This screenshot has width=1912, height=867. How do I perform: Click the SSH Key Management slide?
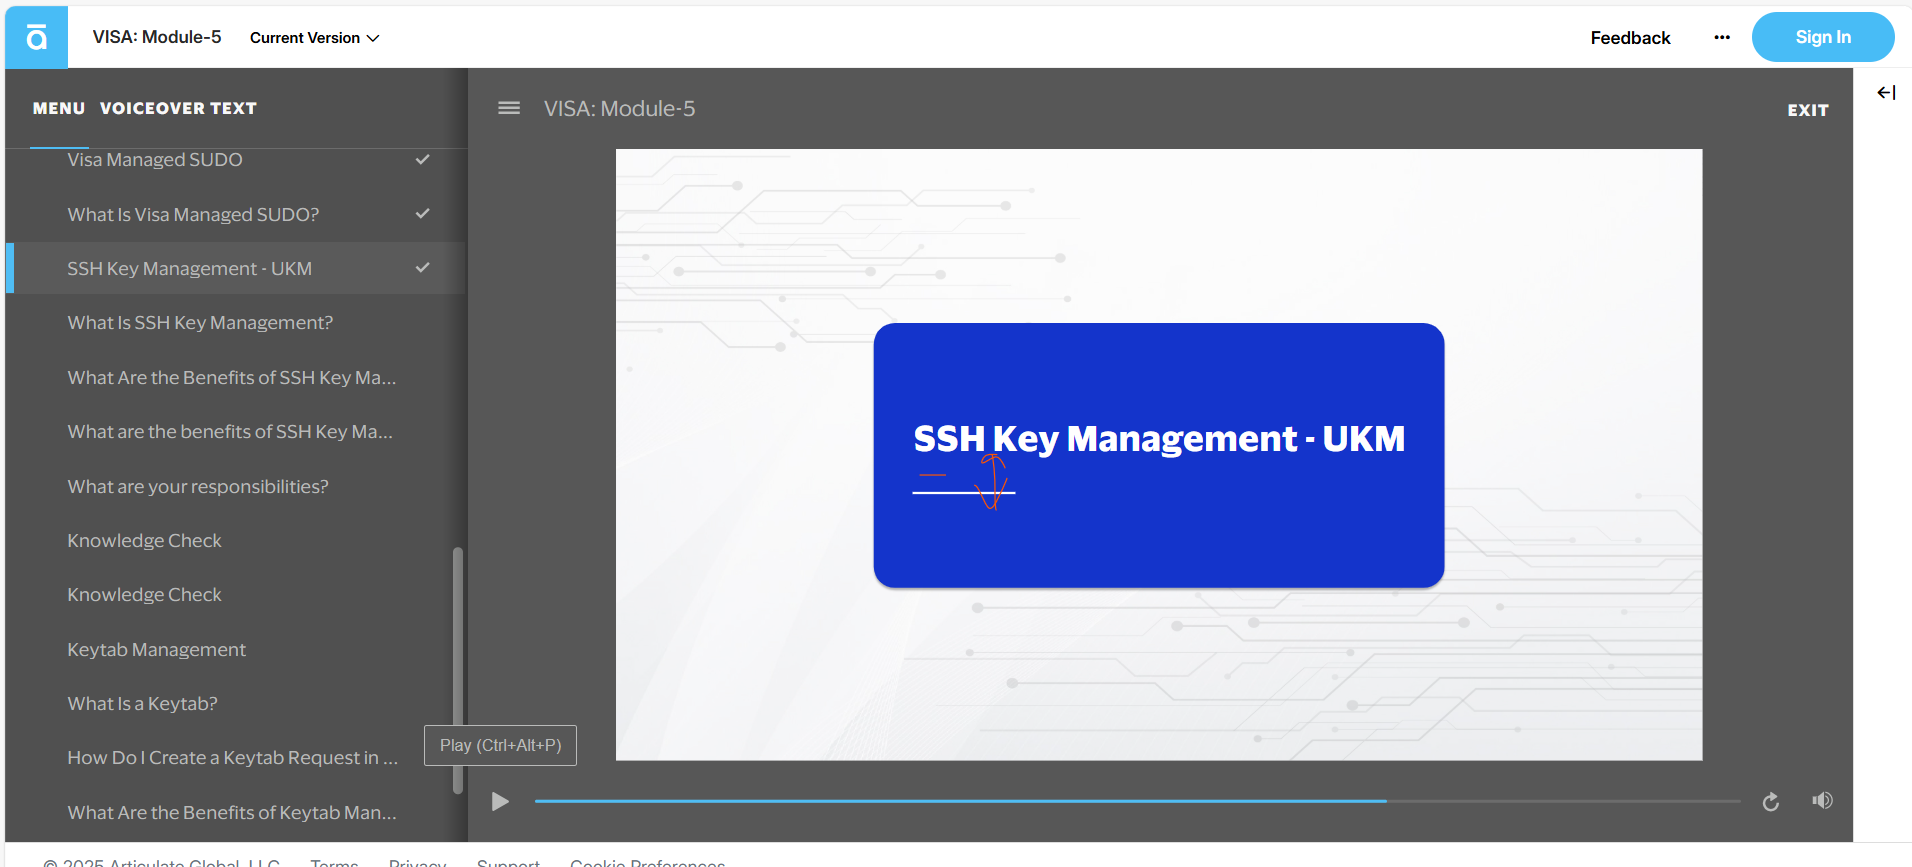(1158, 455)
